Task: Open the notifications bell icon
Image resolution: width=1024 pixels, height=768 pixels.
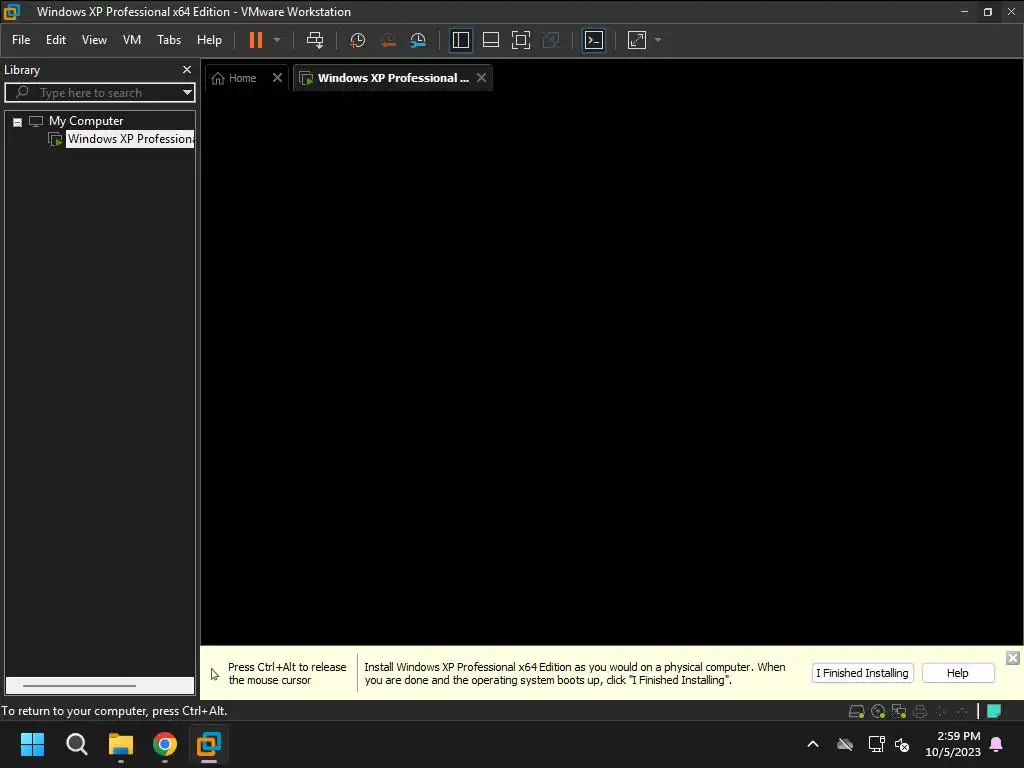Action: tap(997, 744)
